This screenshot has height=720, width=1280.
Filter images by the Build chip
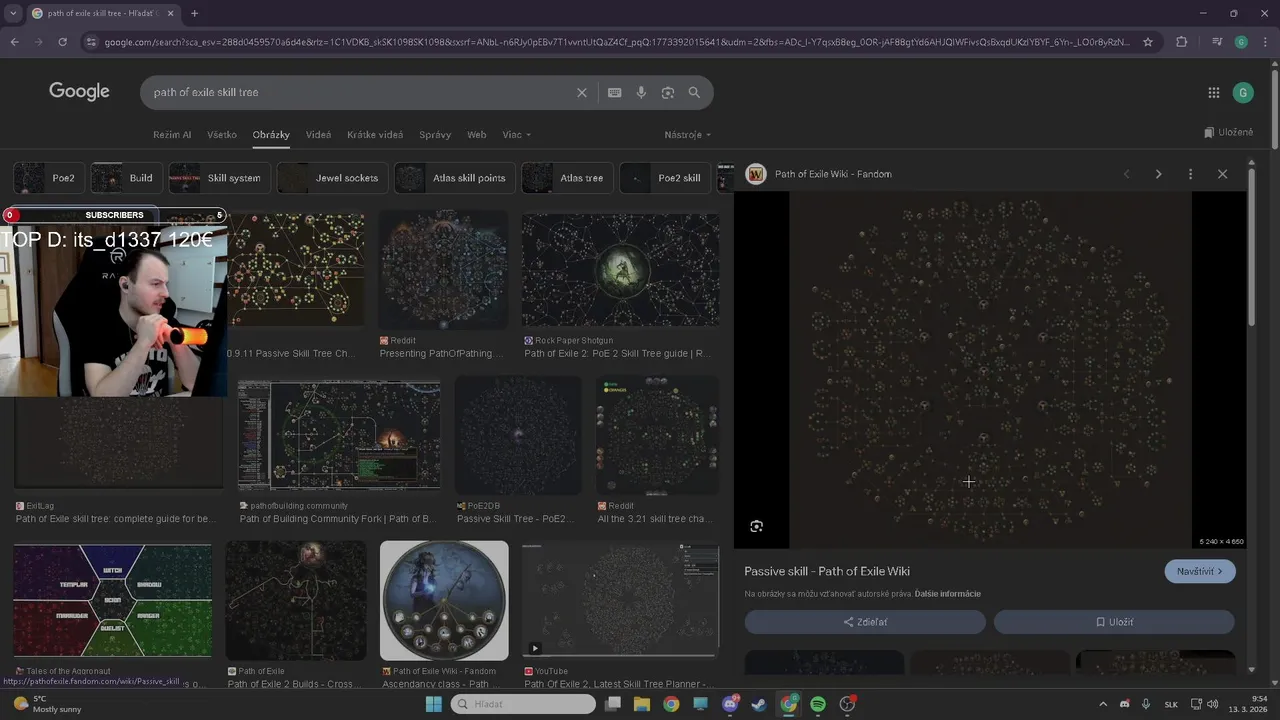127,178
